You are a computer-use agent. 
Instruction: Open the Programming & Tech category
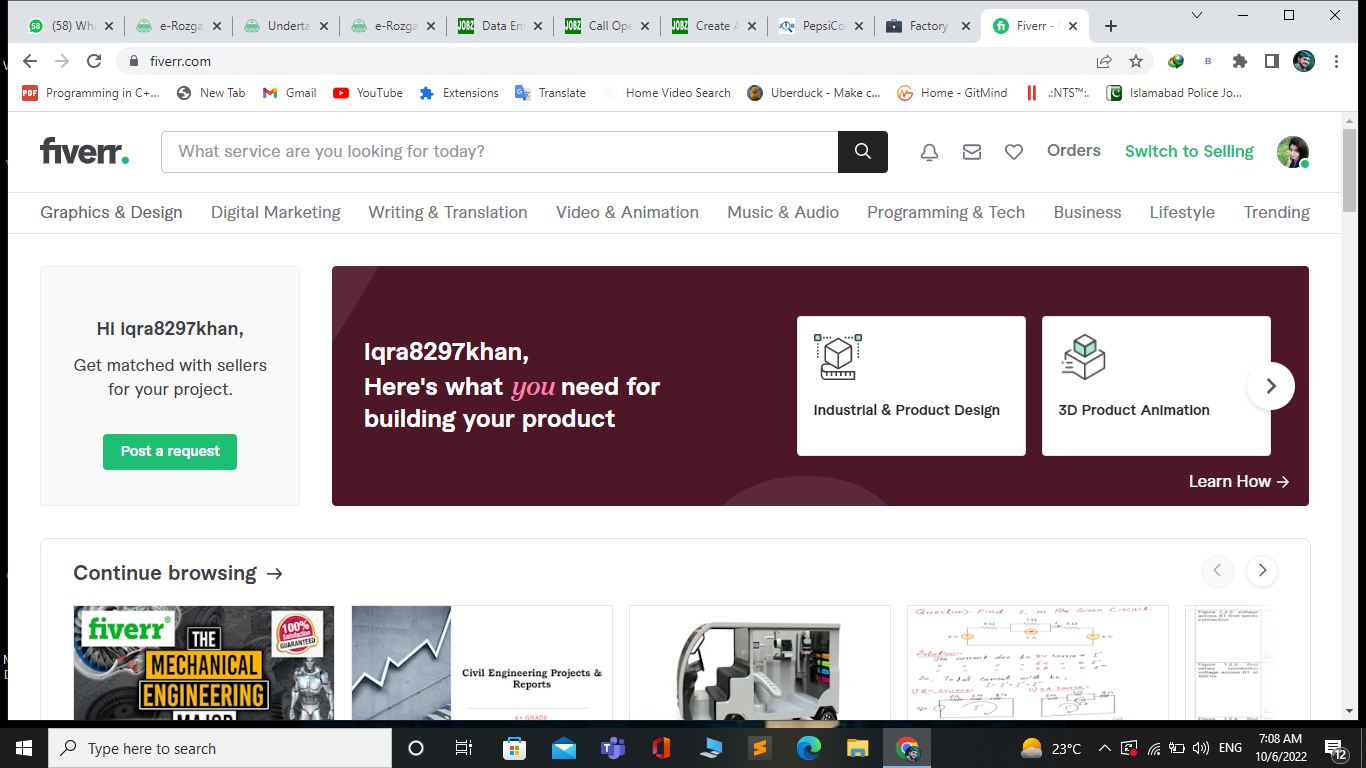tap(945, 212)
